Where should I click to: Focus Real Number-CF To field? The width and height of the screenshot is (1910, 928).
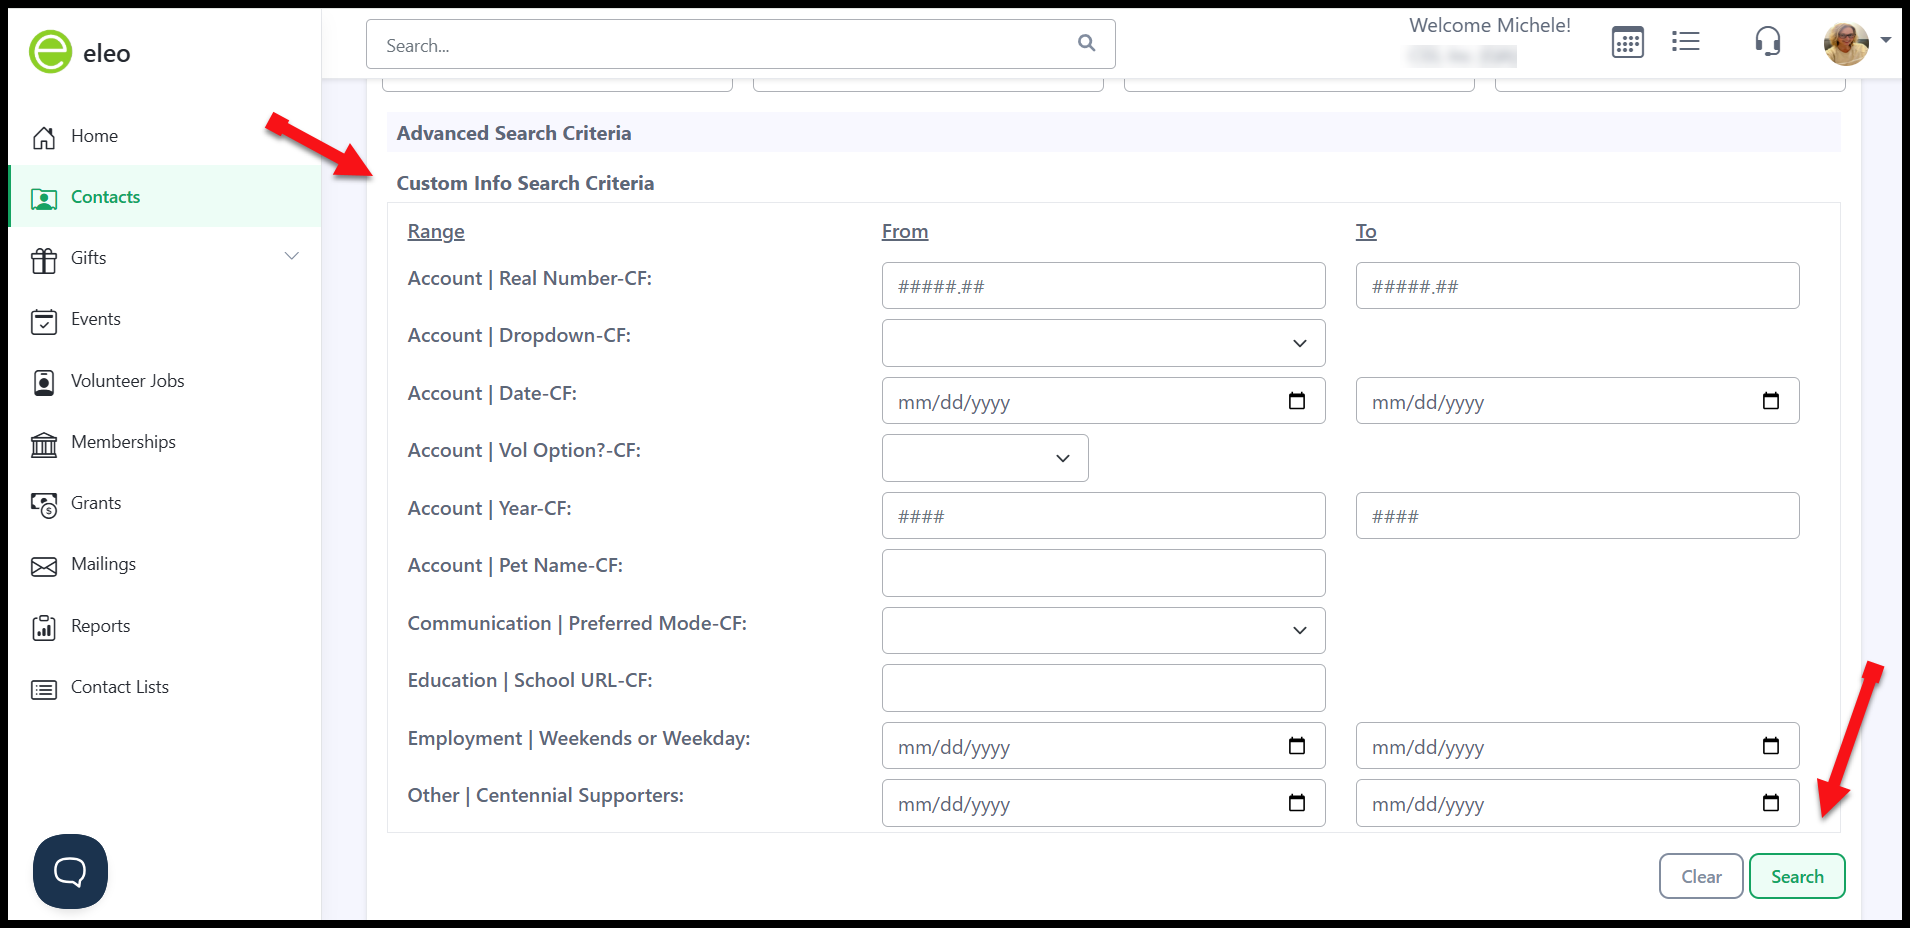click(1577, 286)
